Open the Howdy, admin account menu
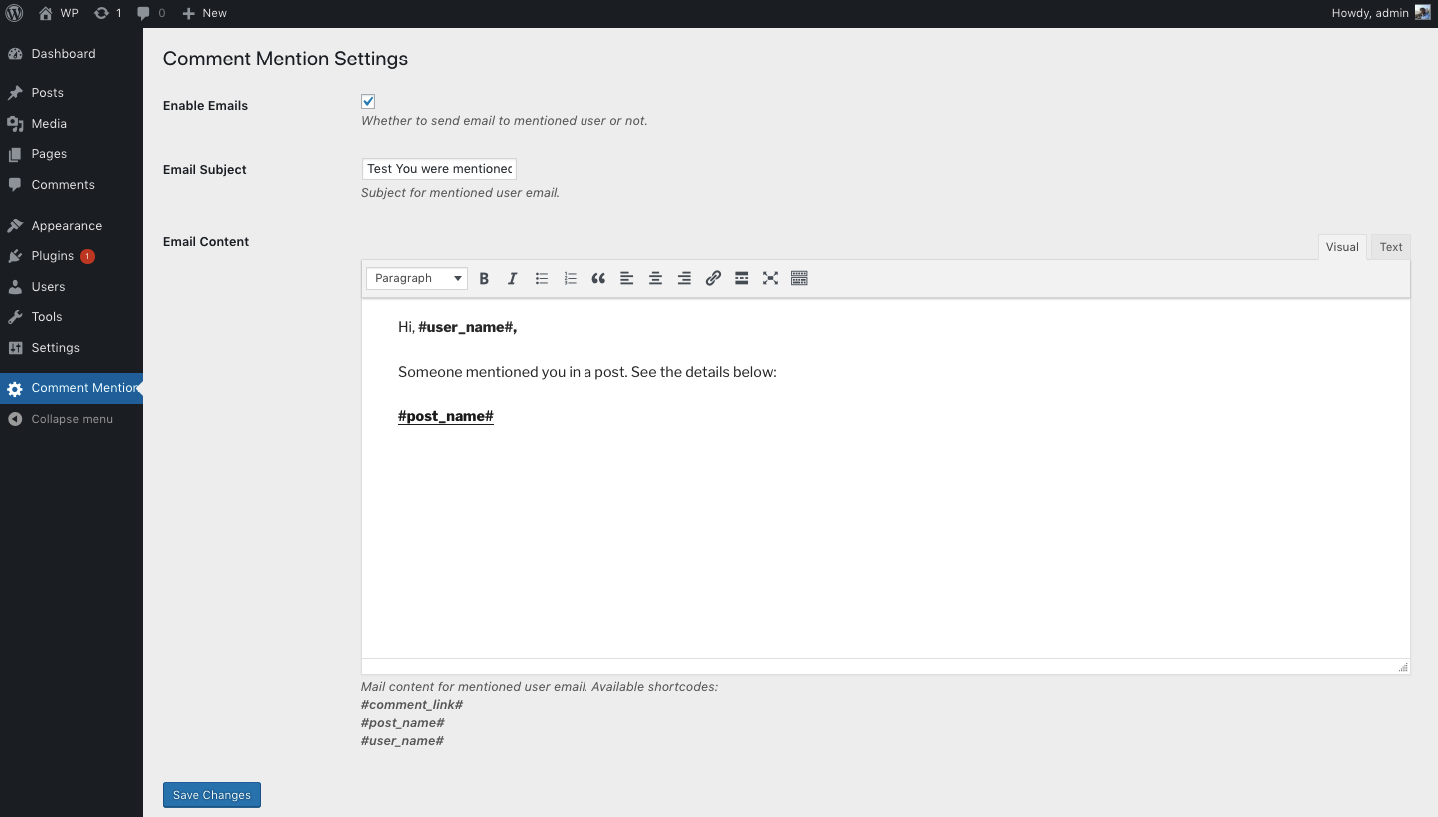The height and width of the screenshot is (817, 1438). click(x=1381, y=13)
